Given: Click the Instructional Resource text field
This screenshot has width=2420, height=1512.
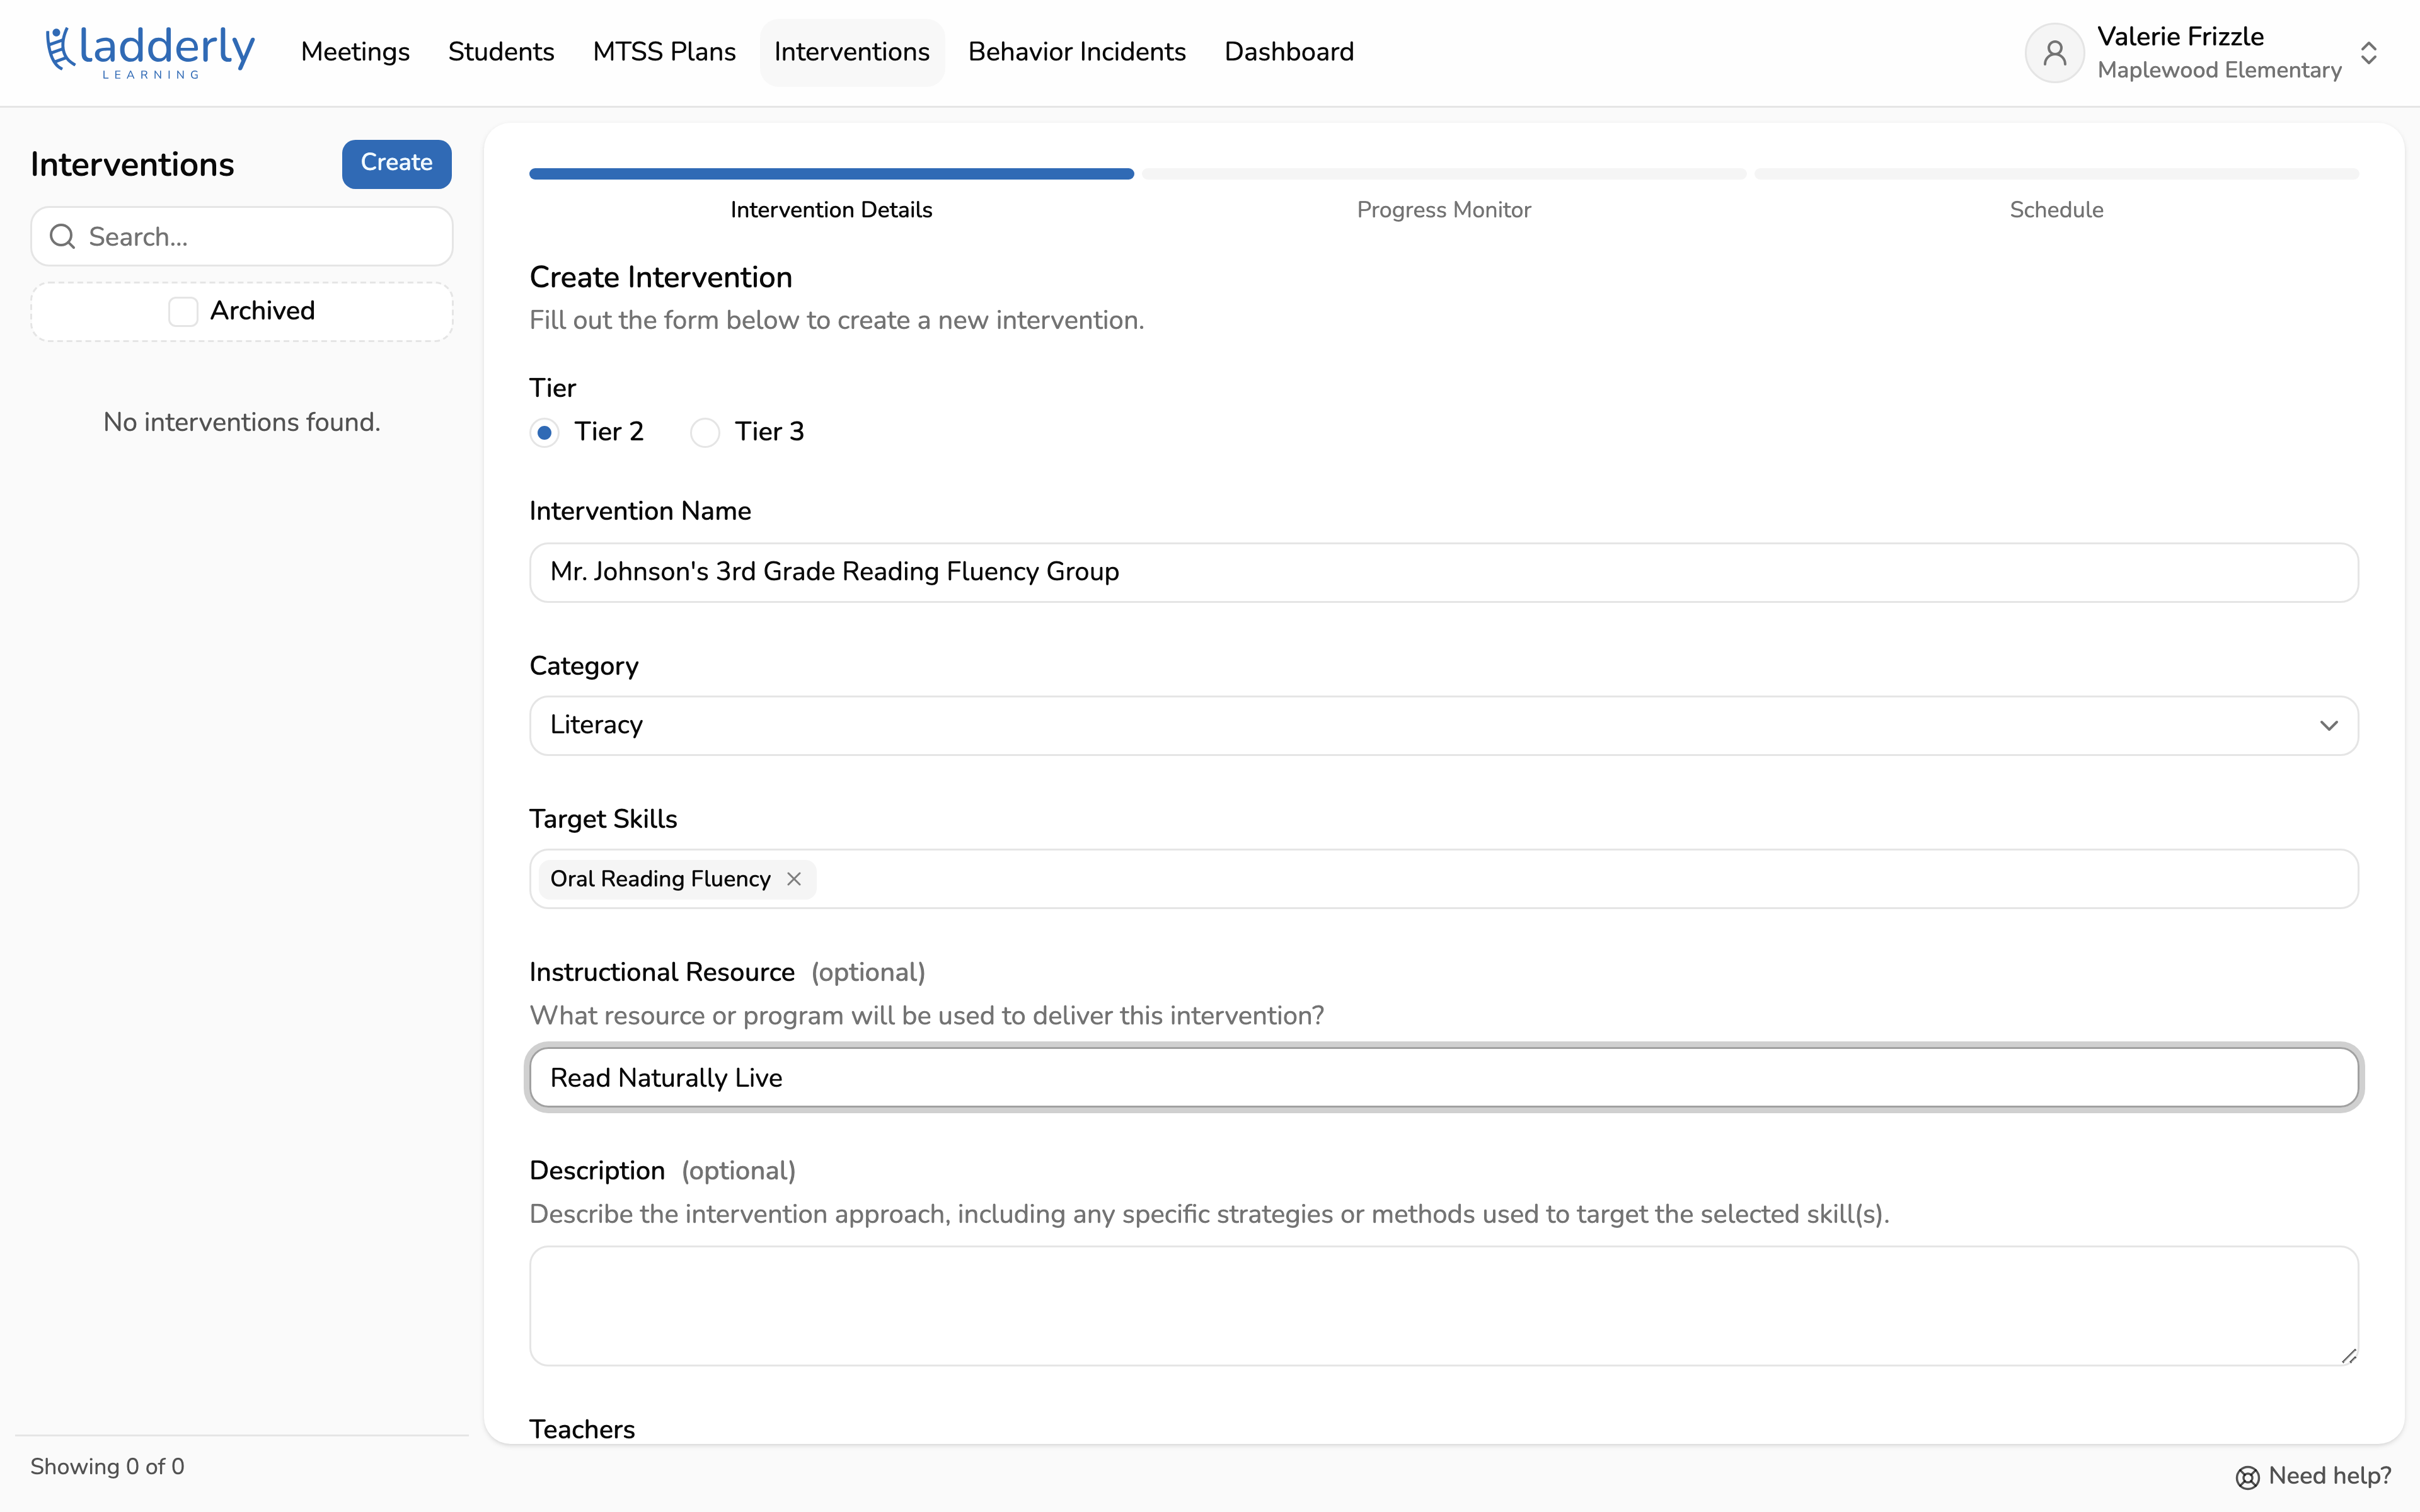Looking at the screenshot, I should (x=1443, y=1078).
